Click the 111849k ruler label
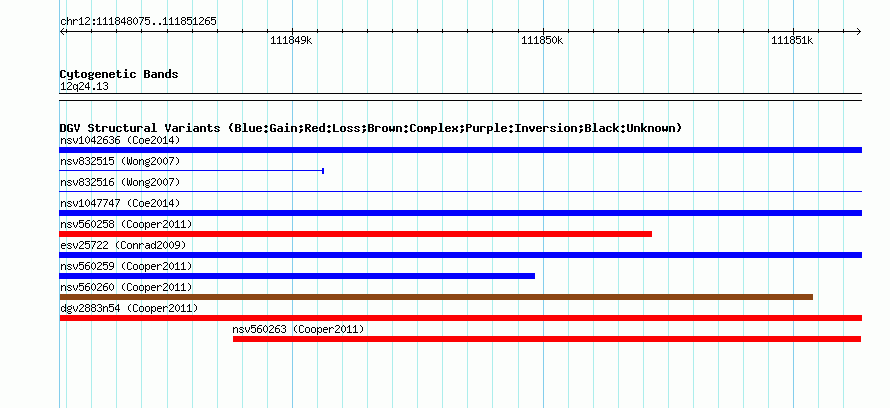The height and width of the screenshot is (408, 890). (291, 40)
